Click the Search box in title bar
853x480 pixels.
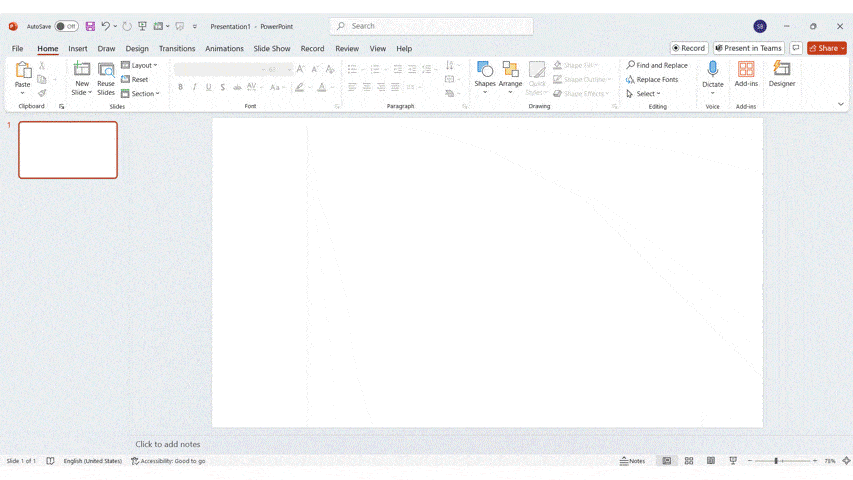click(x=431, y=26)
